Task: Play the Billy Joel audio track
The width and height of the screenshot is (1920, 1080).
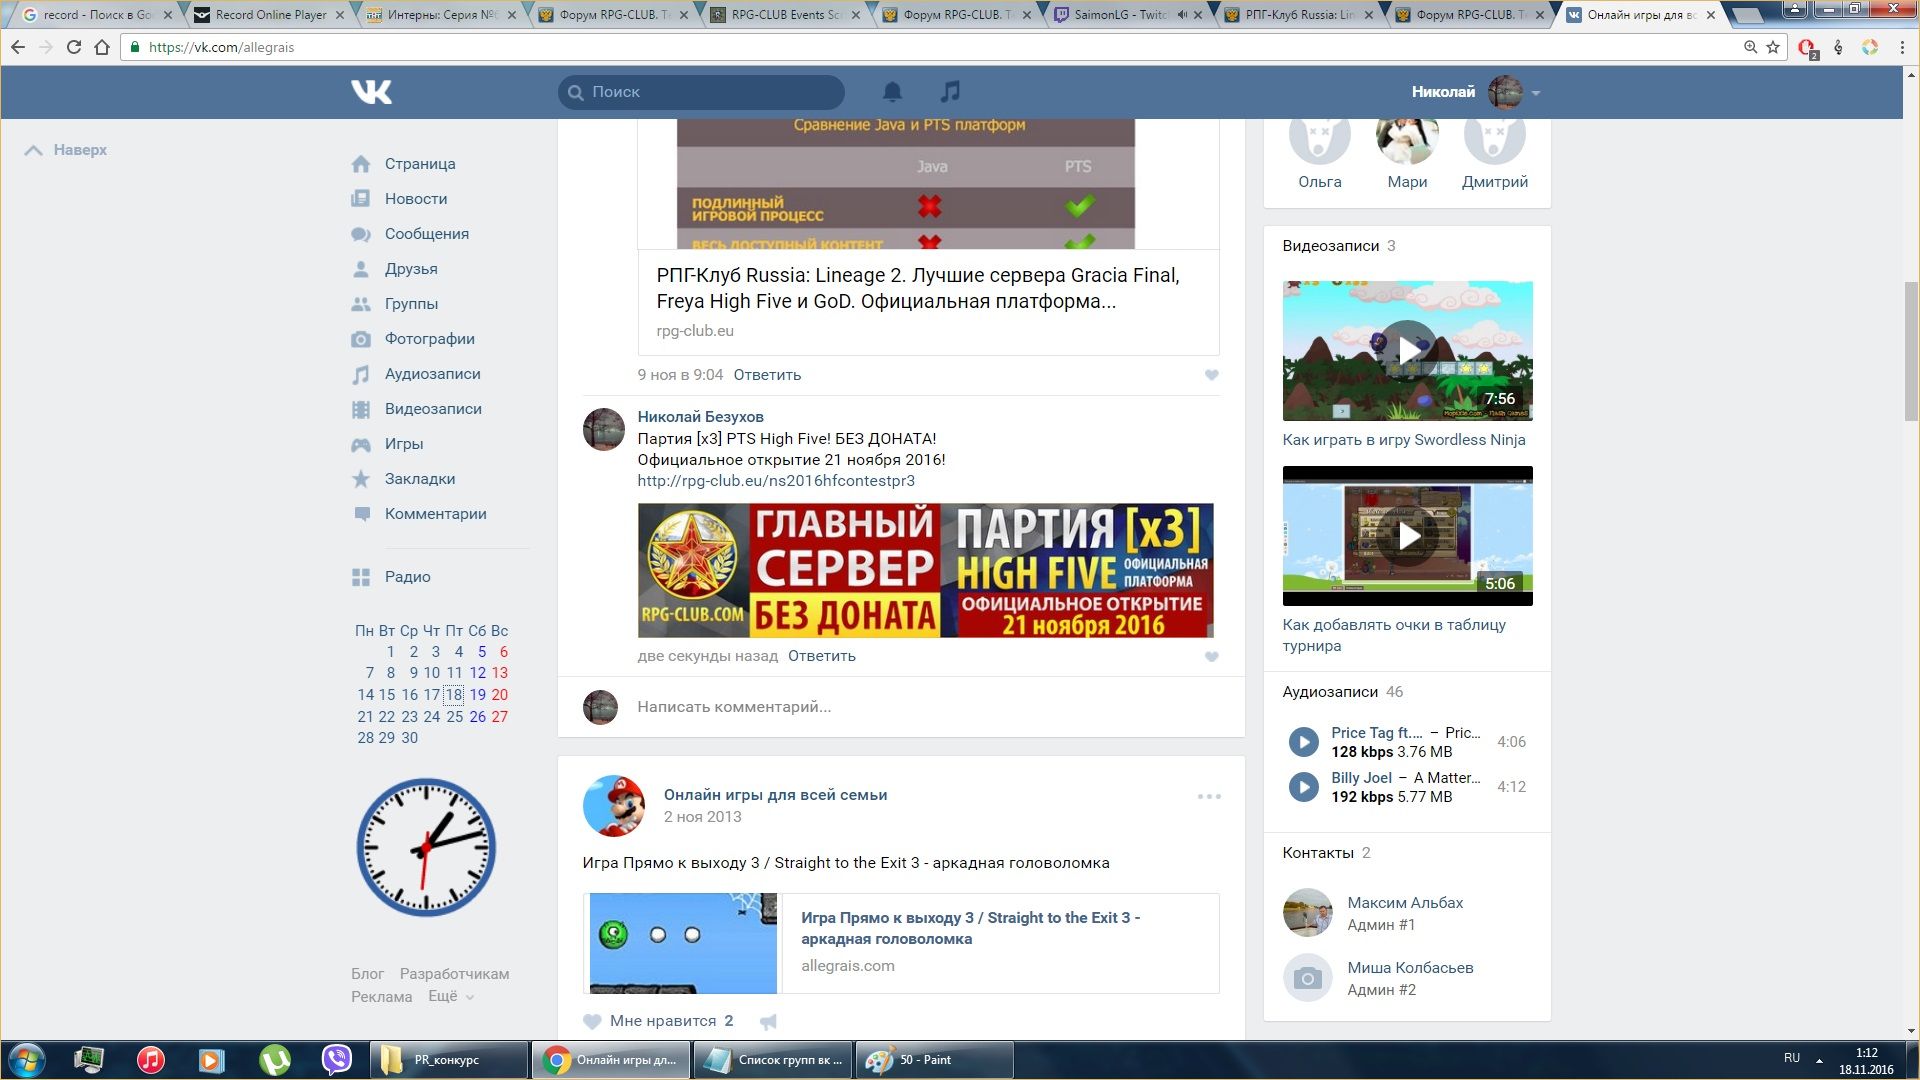Action: click(x=1303, y=787)
